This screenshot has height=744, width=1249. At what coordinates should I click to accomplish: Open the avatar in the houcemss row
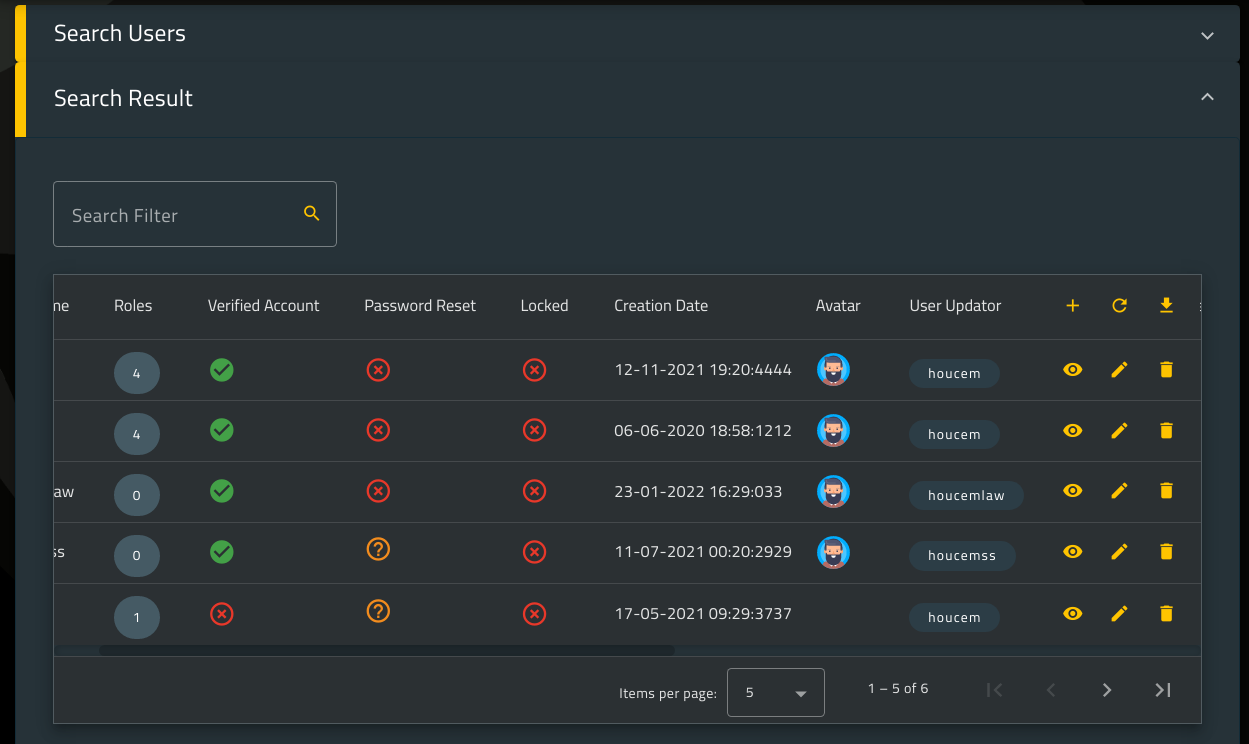click(834, 552)
